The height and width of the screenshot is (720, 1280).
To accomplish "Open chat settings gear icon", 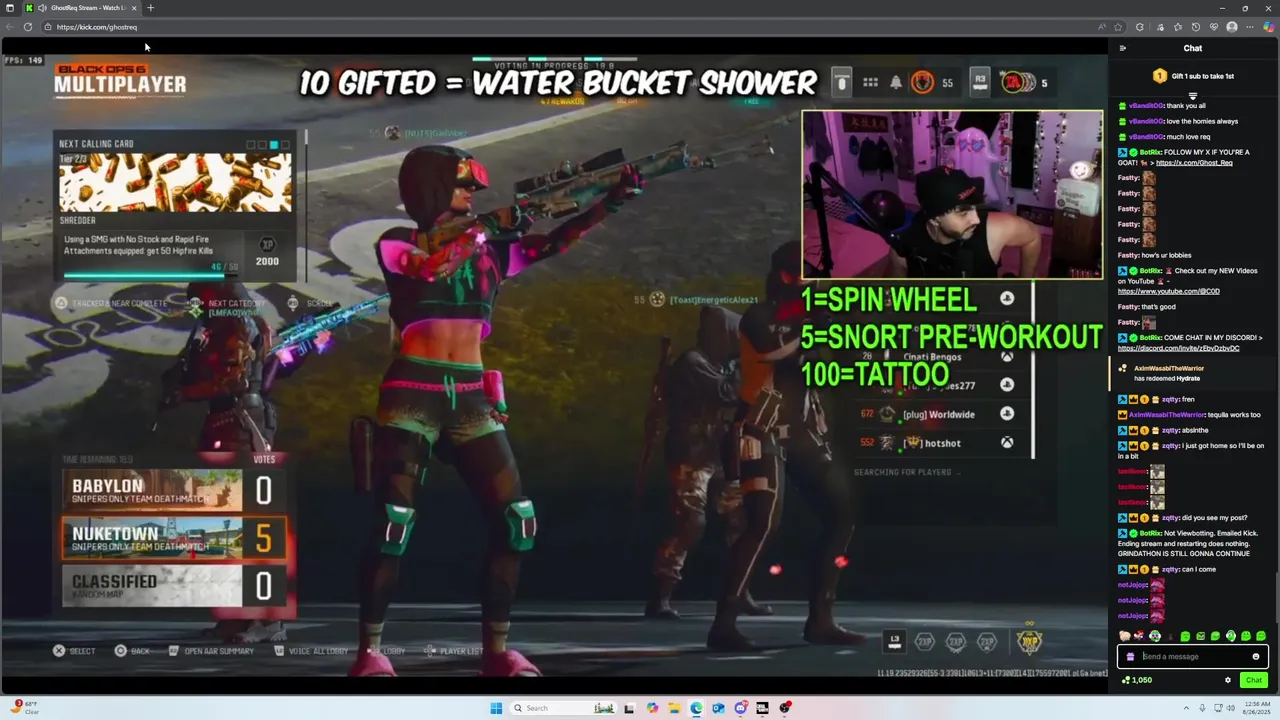I will 1228,680.
